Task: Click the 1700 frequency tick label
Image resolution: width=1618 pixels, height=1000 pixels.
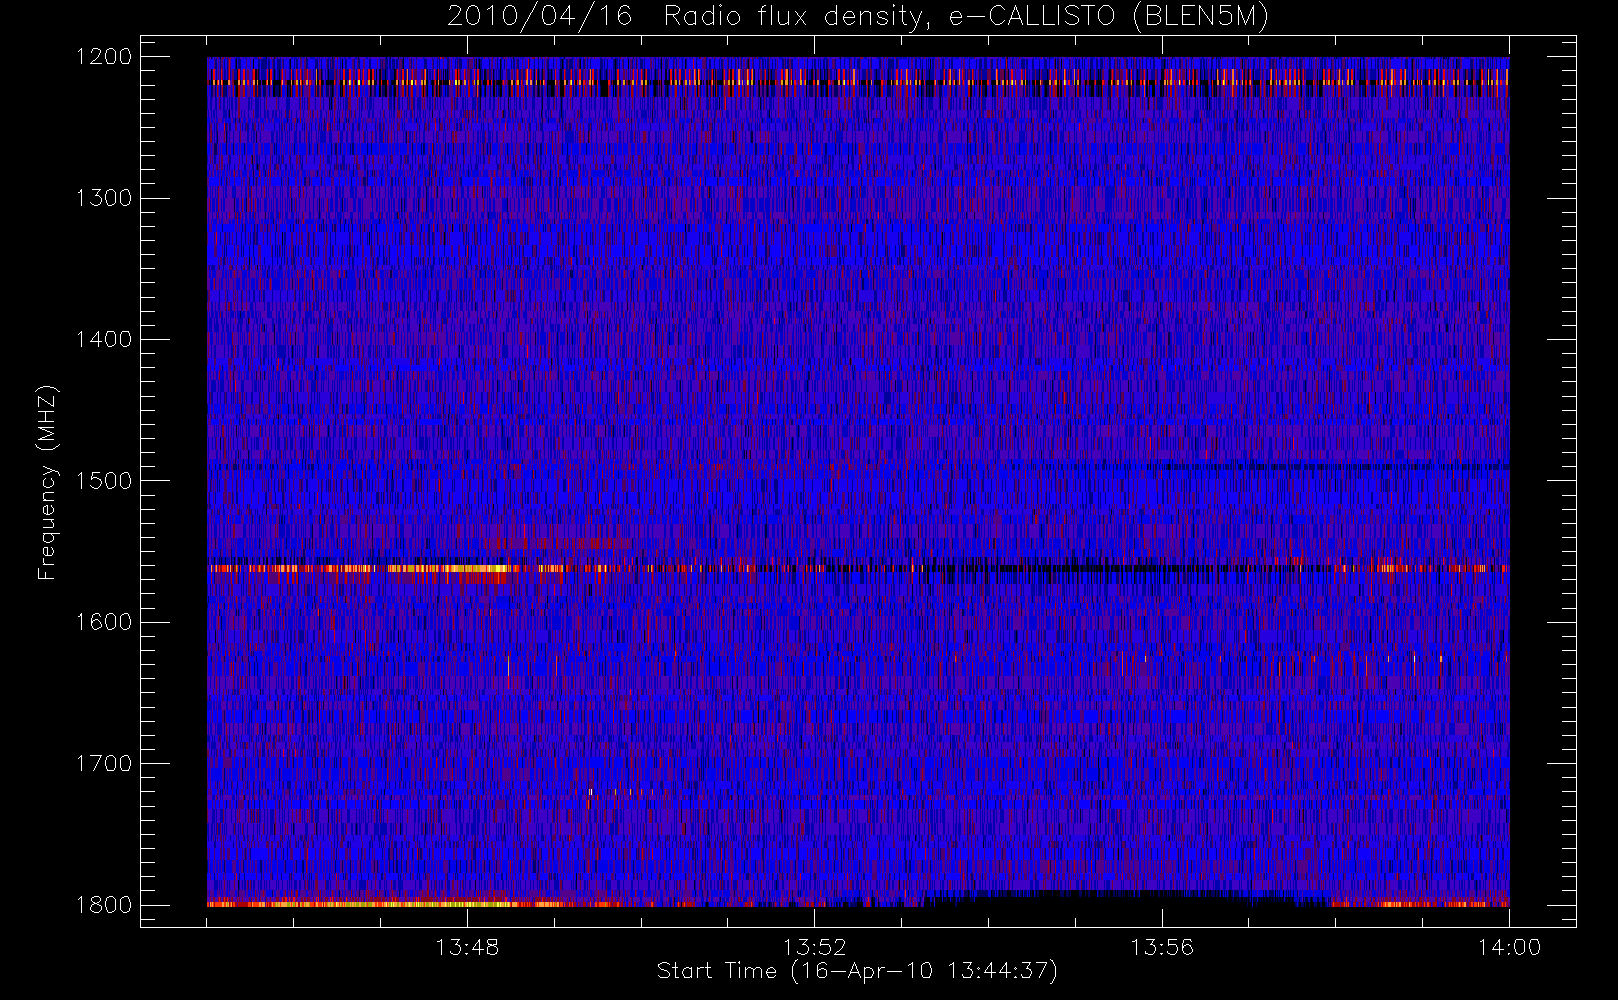Action: coord(104,764)
